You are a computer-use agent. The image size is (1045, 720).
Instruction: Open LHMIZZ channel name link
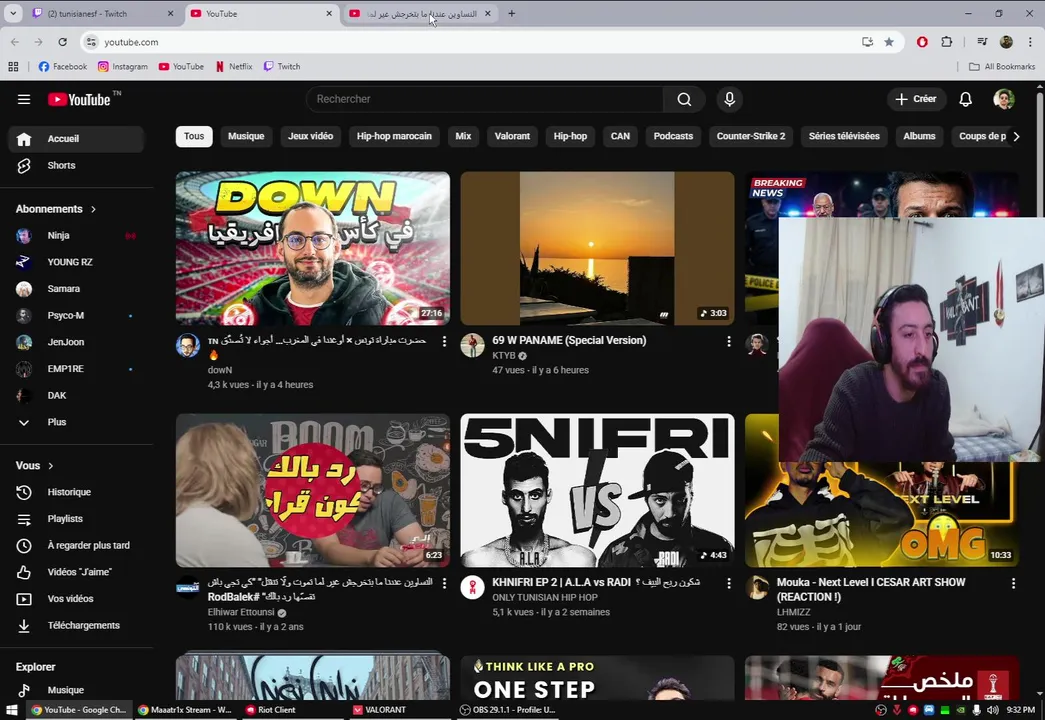(x=793, y=612)
